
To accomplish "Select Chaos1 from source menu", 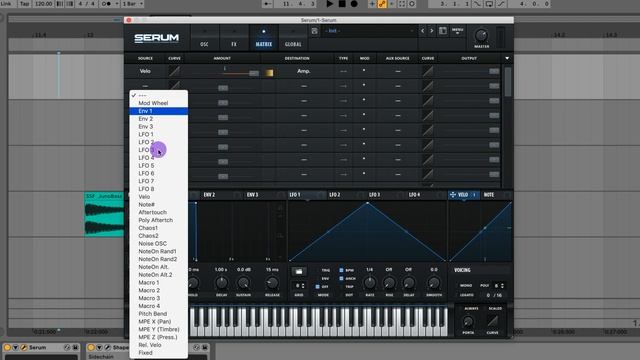I will [158, 228].
